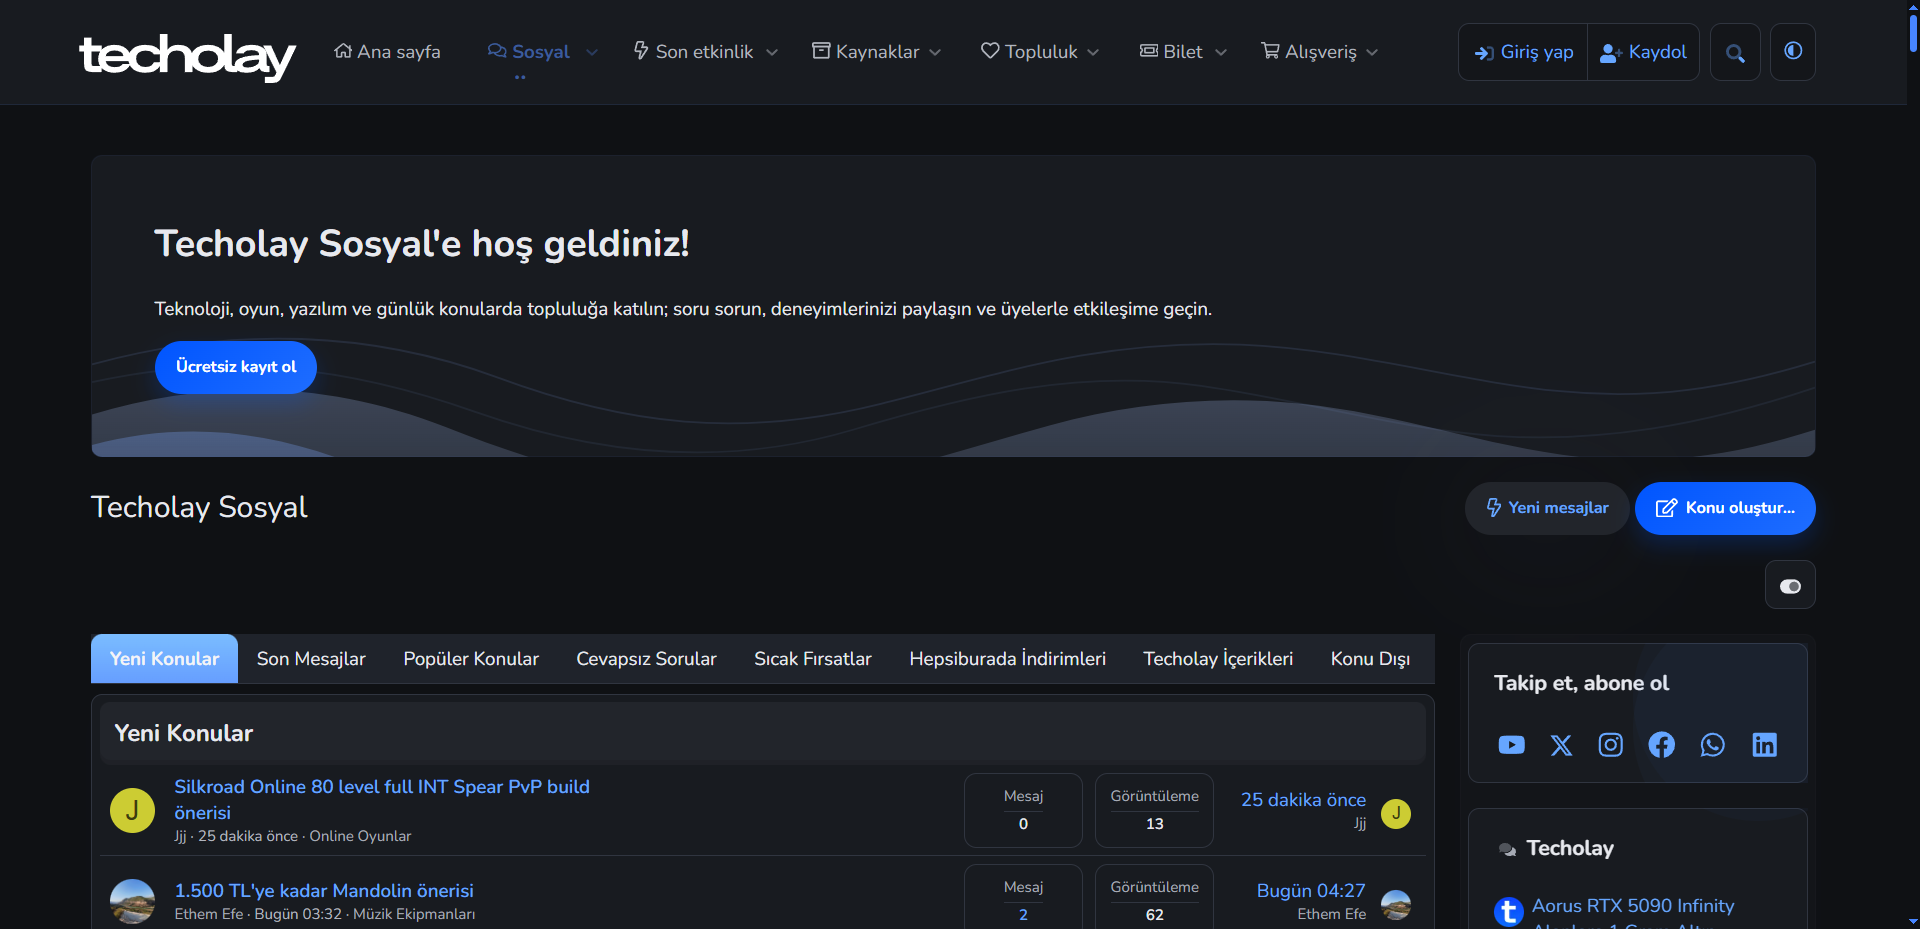Image resolution: width=1920 pixels, height=929 pixels.
Task: Expand the Topluluk dropdown arrow
Action: coord(1093,52)
